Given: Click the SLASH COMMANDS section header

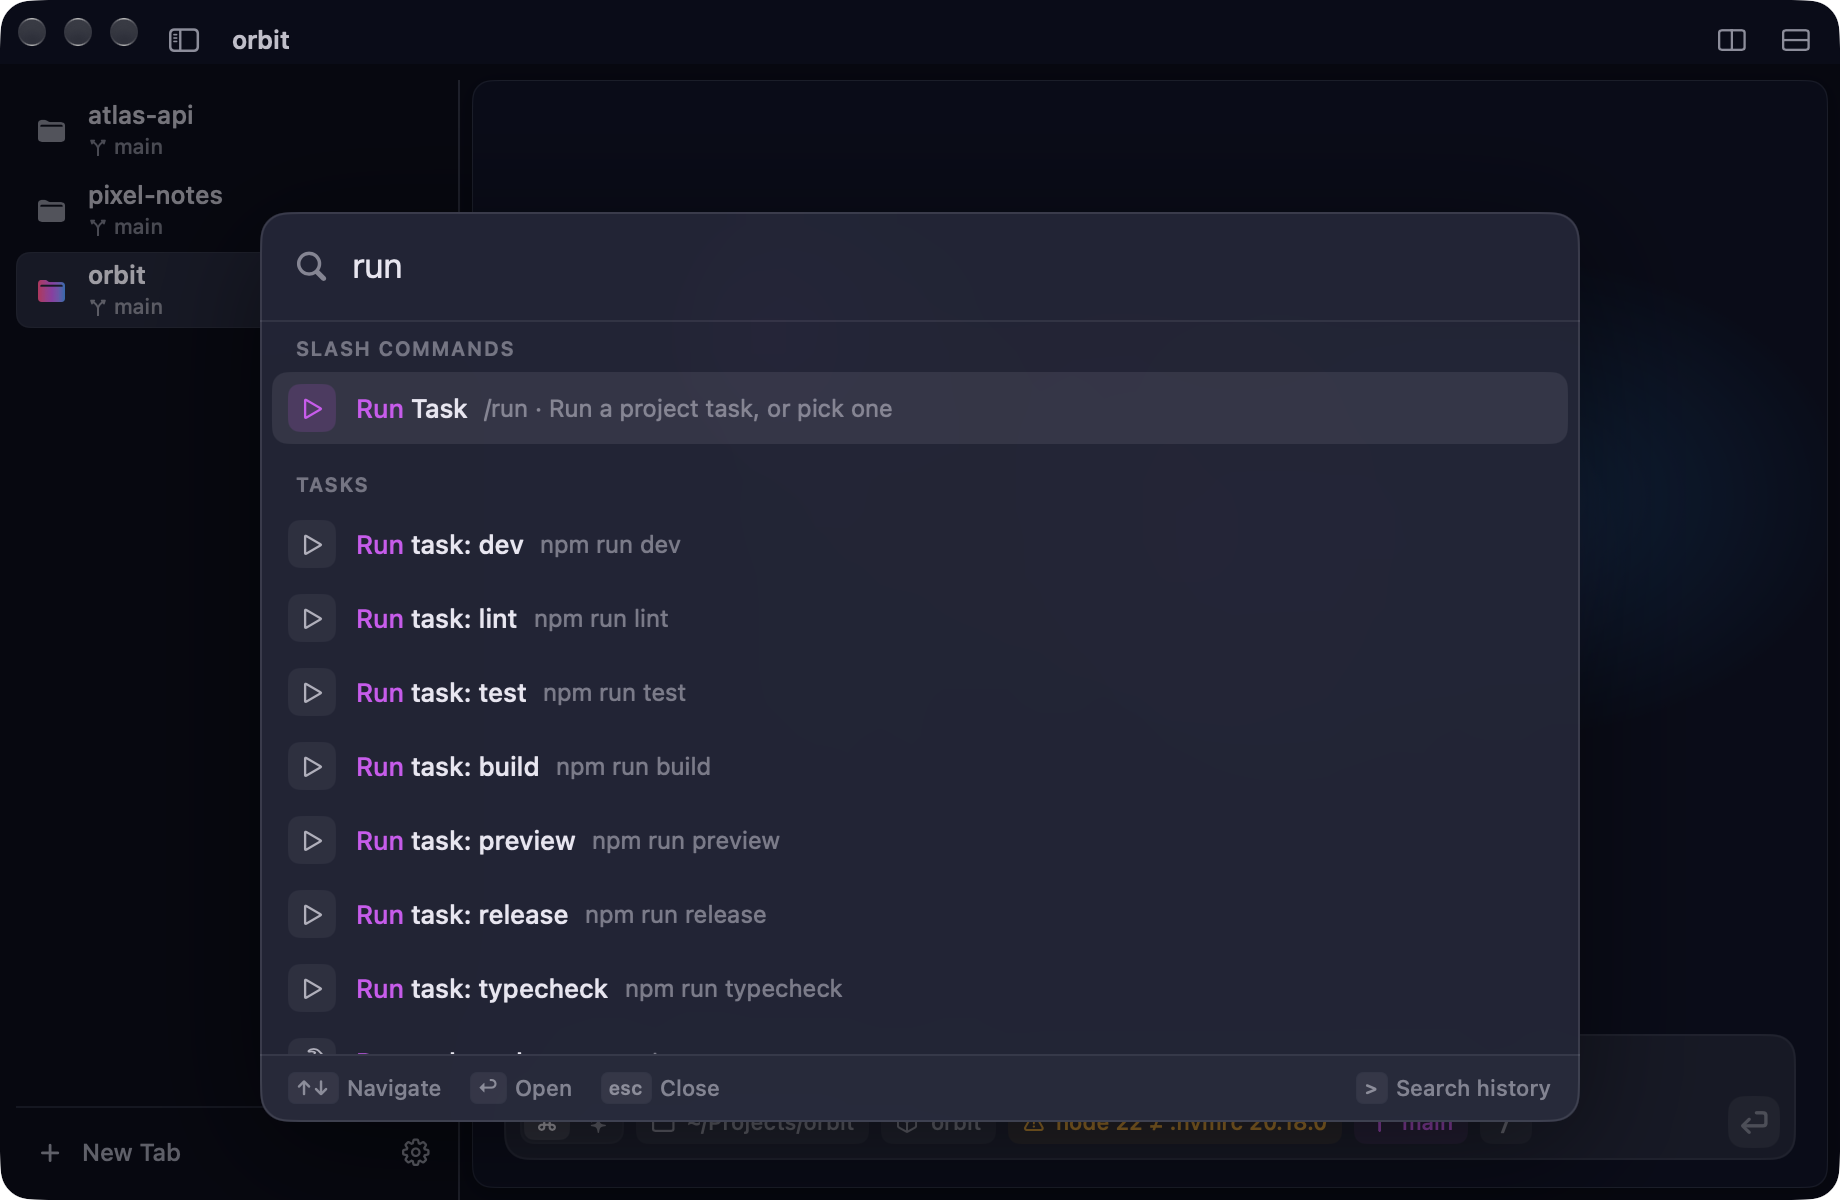Looking at the screenshot, I should coord(405,349).
